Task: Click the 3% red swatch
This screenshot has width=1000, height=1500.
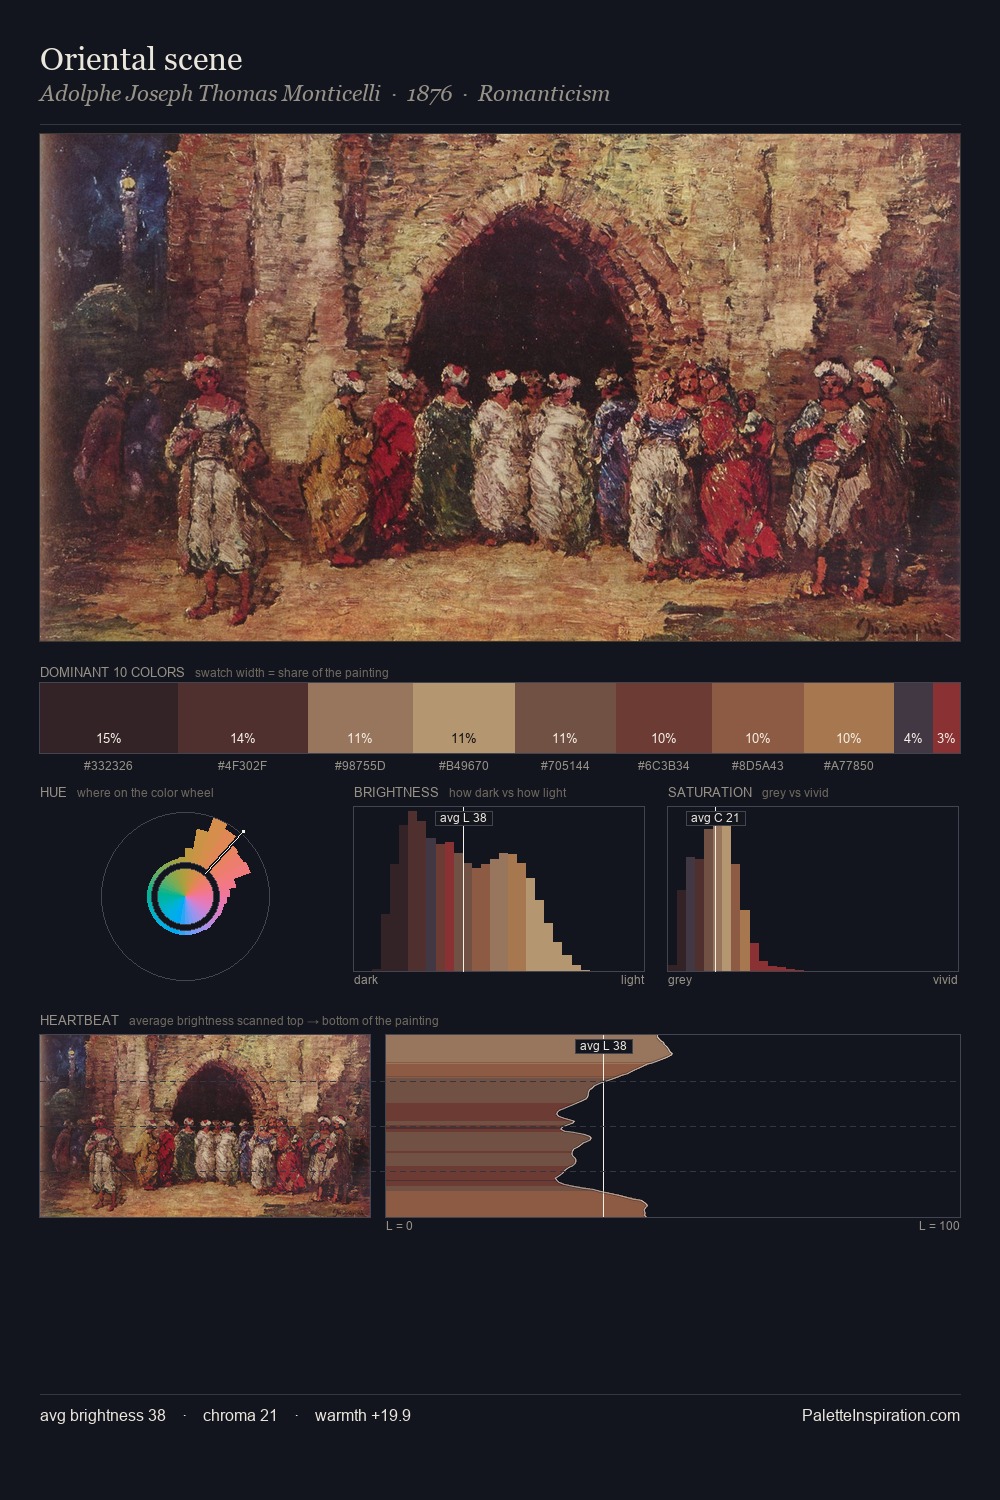Action: [x=946, y=718]
